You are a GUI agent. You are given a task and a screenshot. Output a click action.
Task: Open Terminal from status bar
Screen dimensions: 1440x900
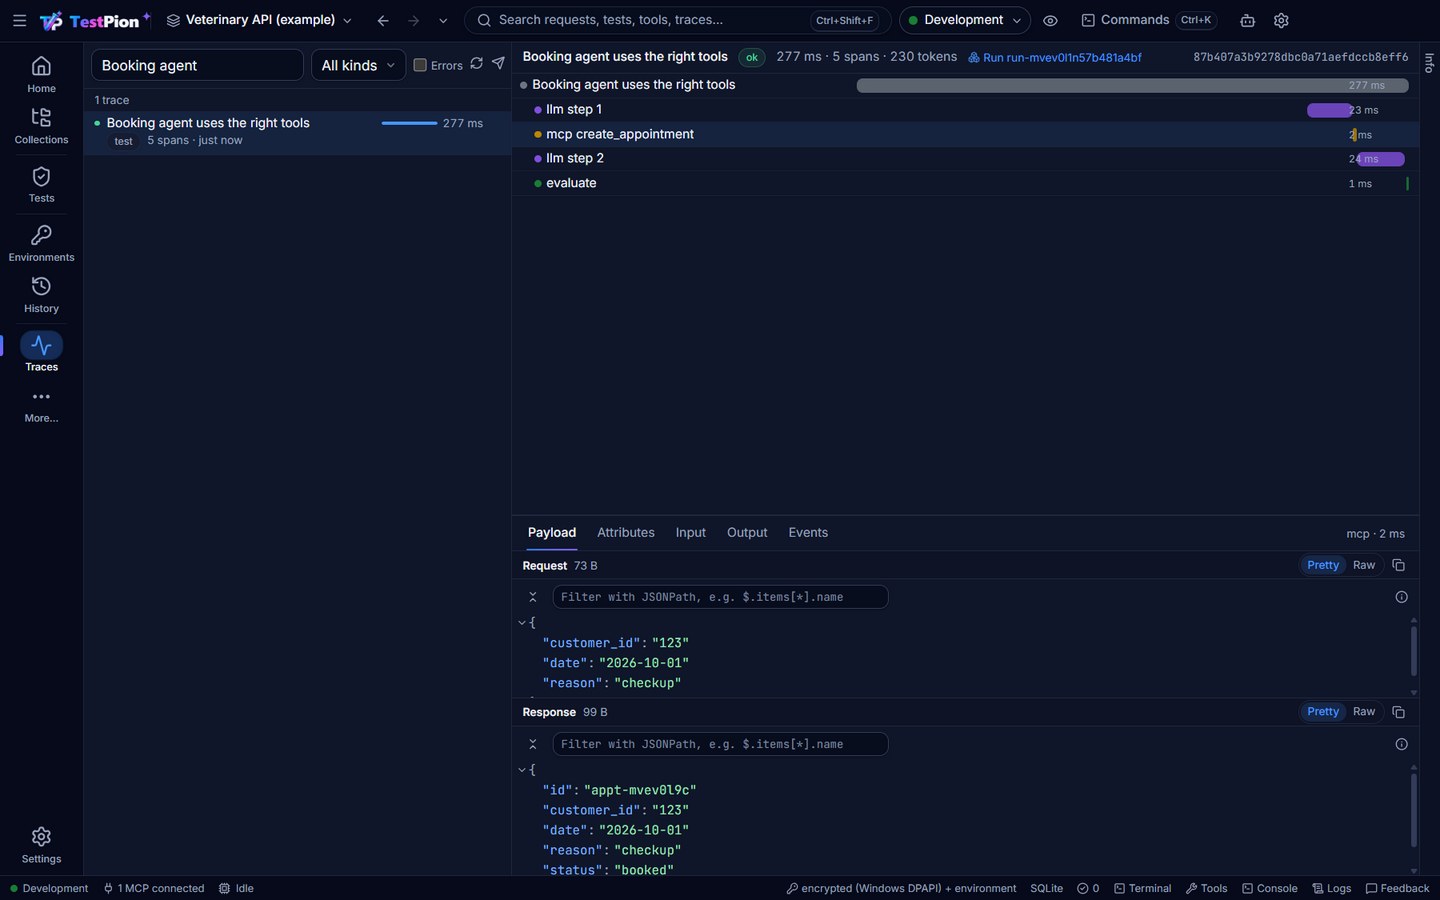[1143, 888]
